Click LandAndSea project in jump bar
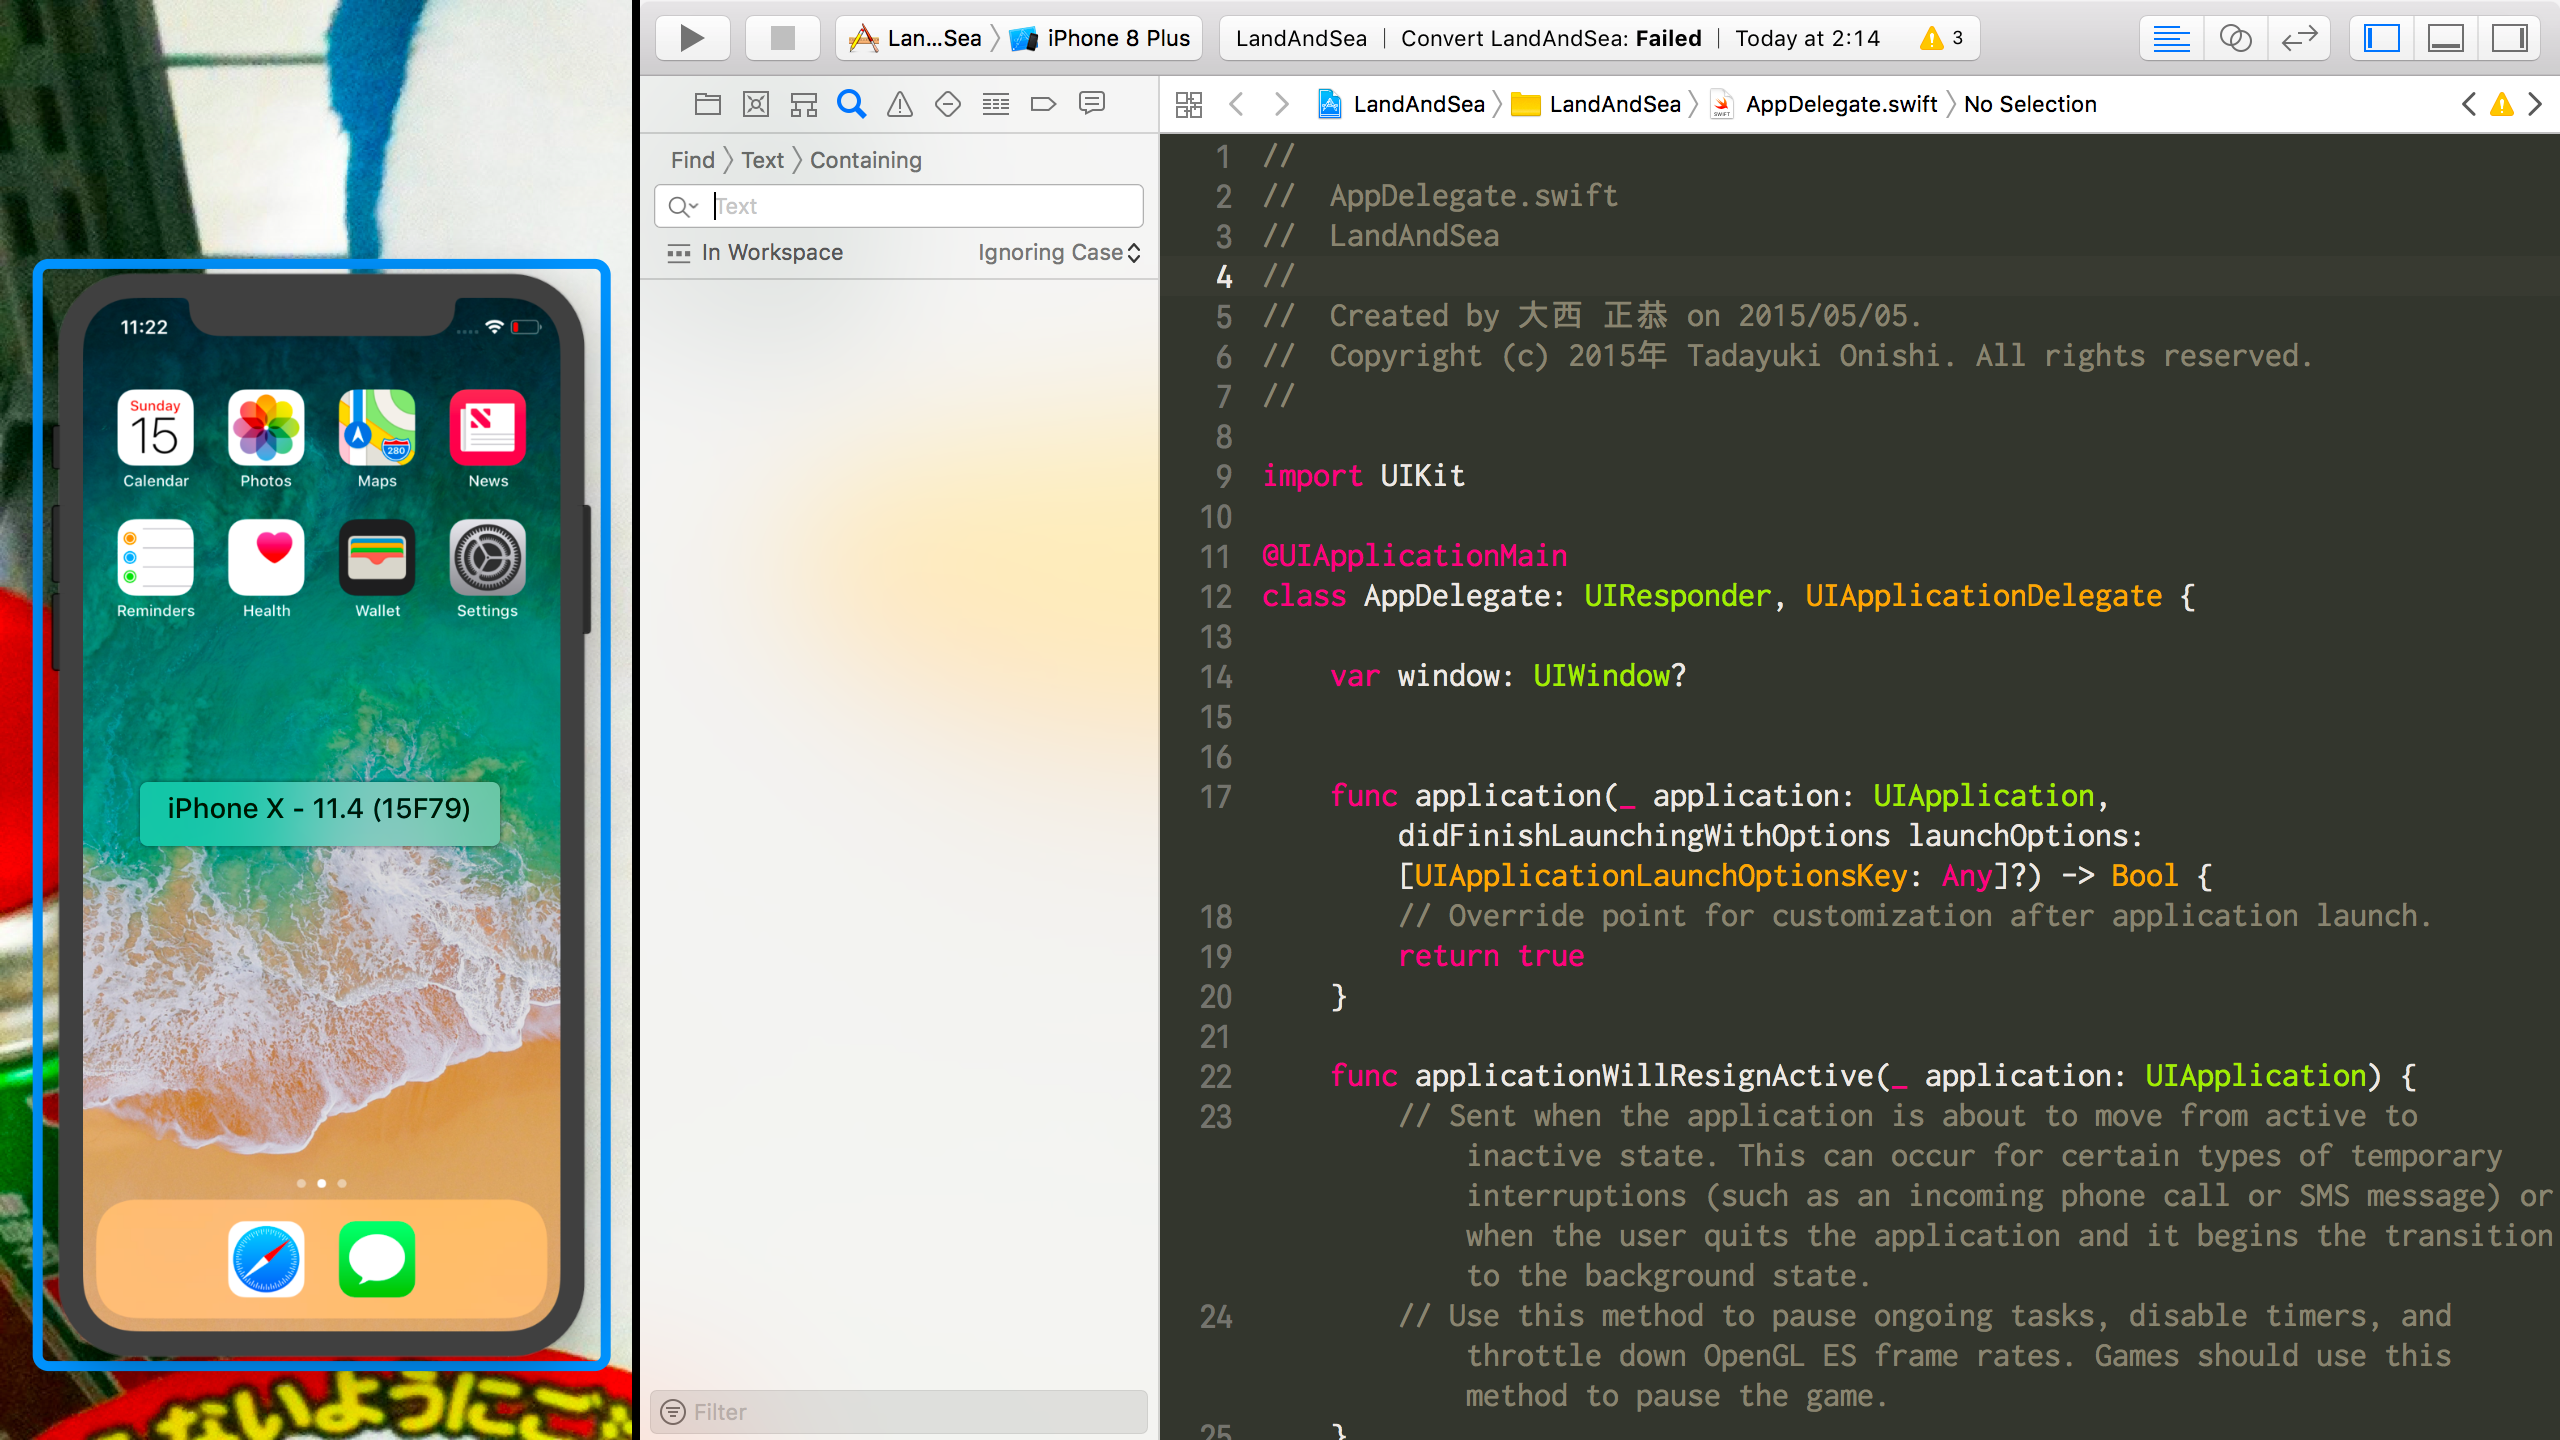This screenshot has height=1440, width=2560. click(x=1401, y=104)
